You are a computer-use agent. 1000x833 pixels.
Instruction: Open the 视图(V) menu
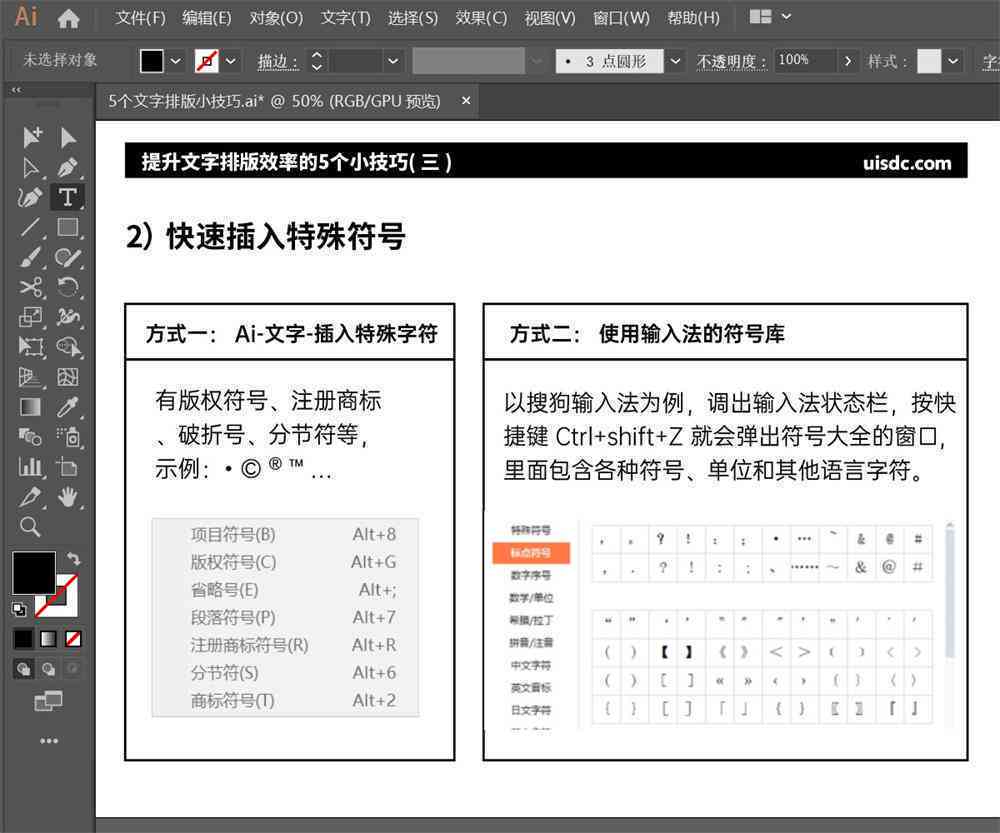pyautogui.click(x=549, y=18)
